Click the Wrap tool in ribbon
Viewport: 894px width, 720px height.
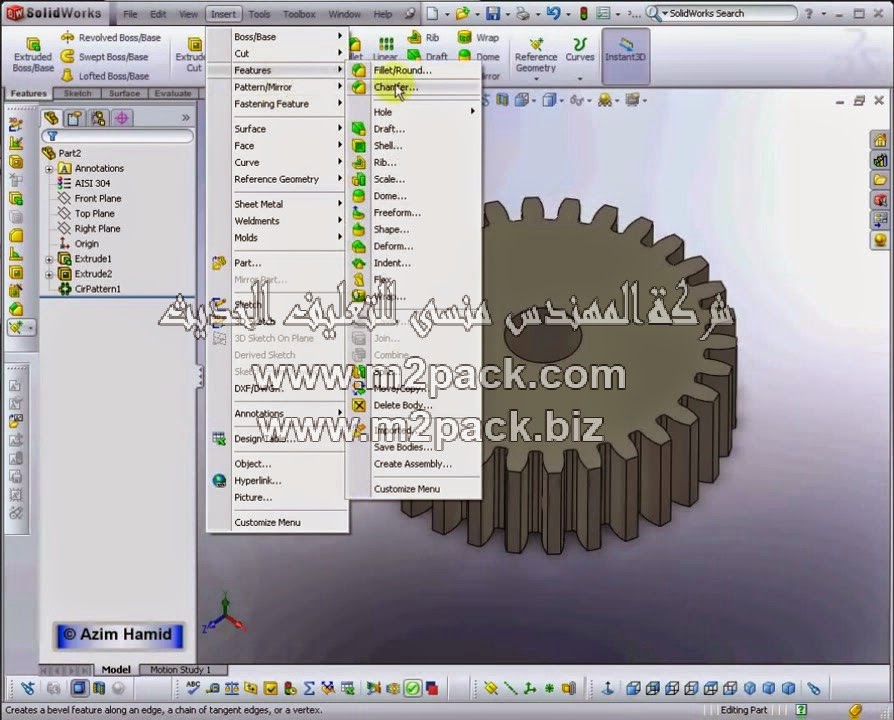pyautogui.click(x=478, y=38)
